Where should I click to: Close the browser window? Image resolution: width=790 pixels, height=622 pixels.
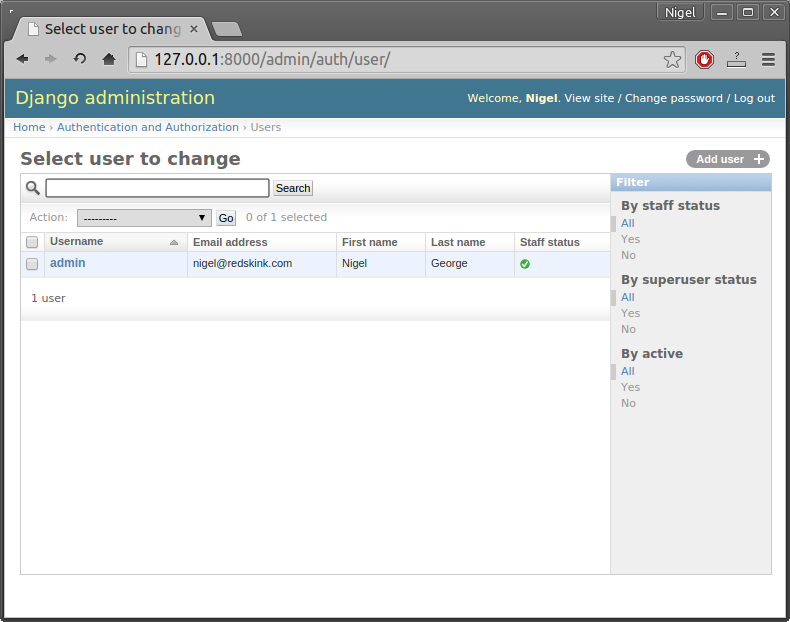(x=774, y=12)
